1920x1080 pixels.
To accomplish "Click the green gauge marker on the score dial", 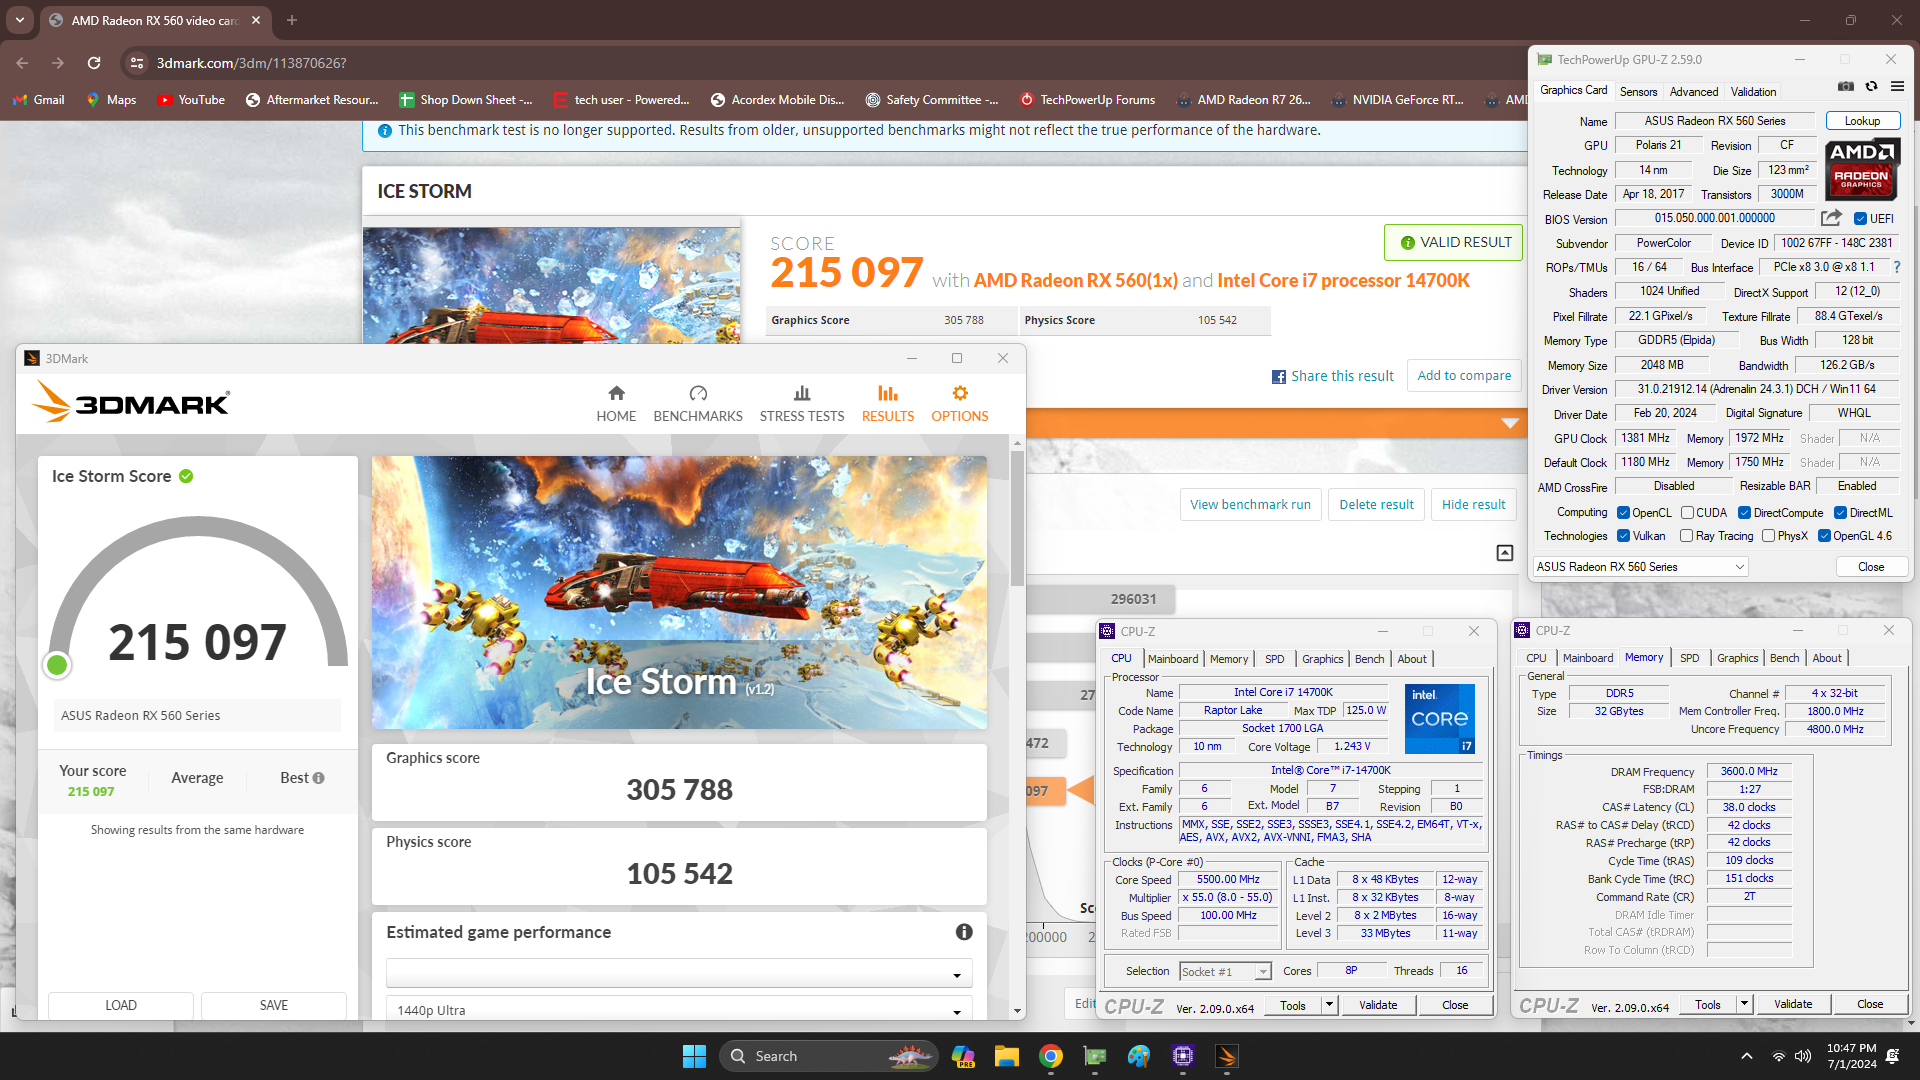I will [57, 664].
